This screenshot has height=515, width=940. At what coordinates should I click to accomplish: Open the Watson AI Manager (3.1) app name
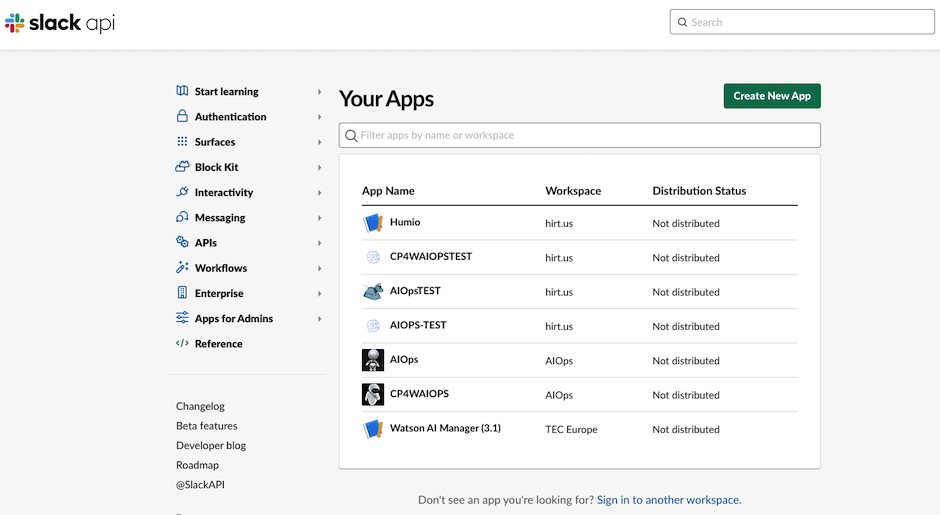point(445,428)
